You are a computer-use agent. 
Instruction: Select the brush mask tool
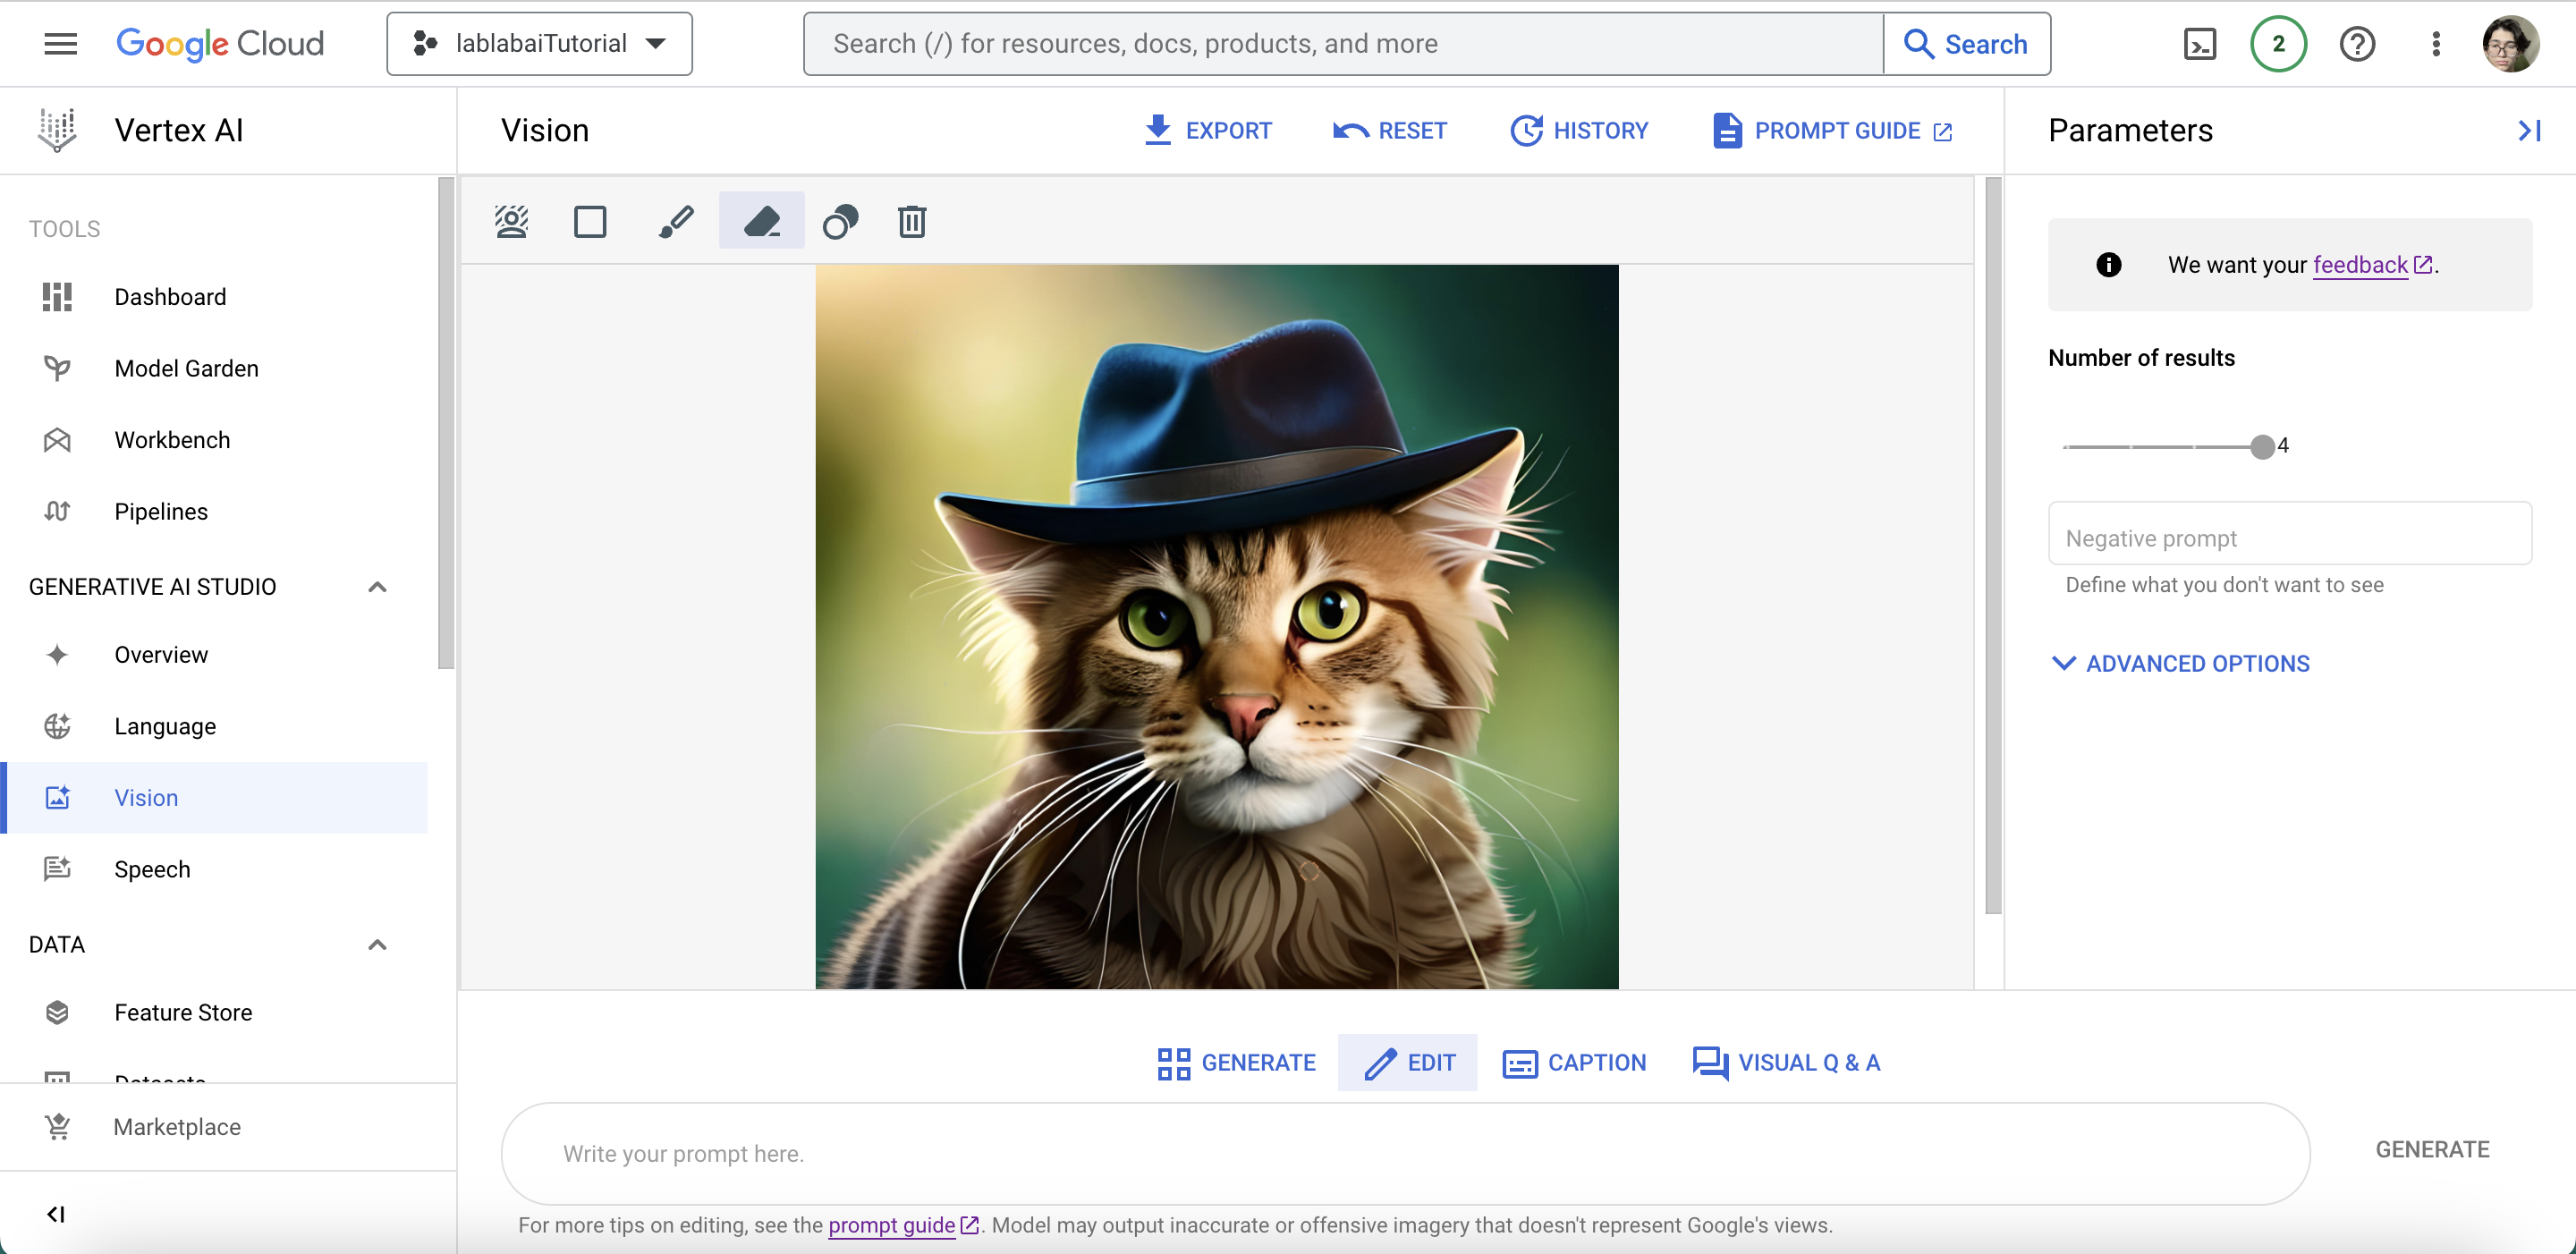(676, 221)
